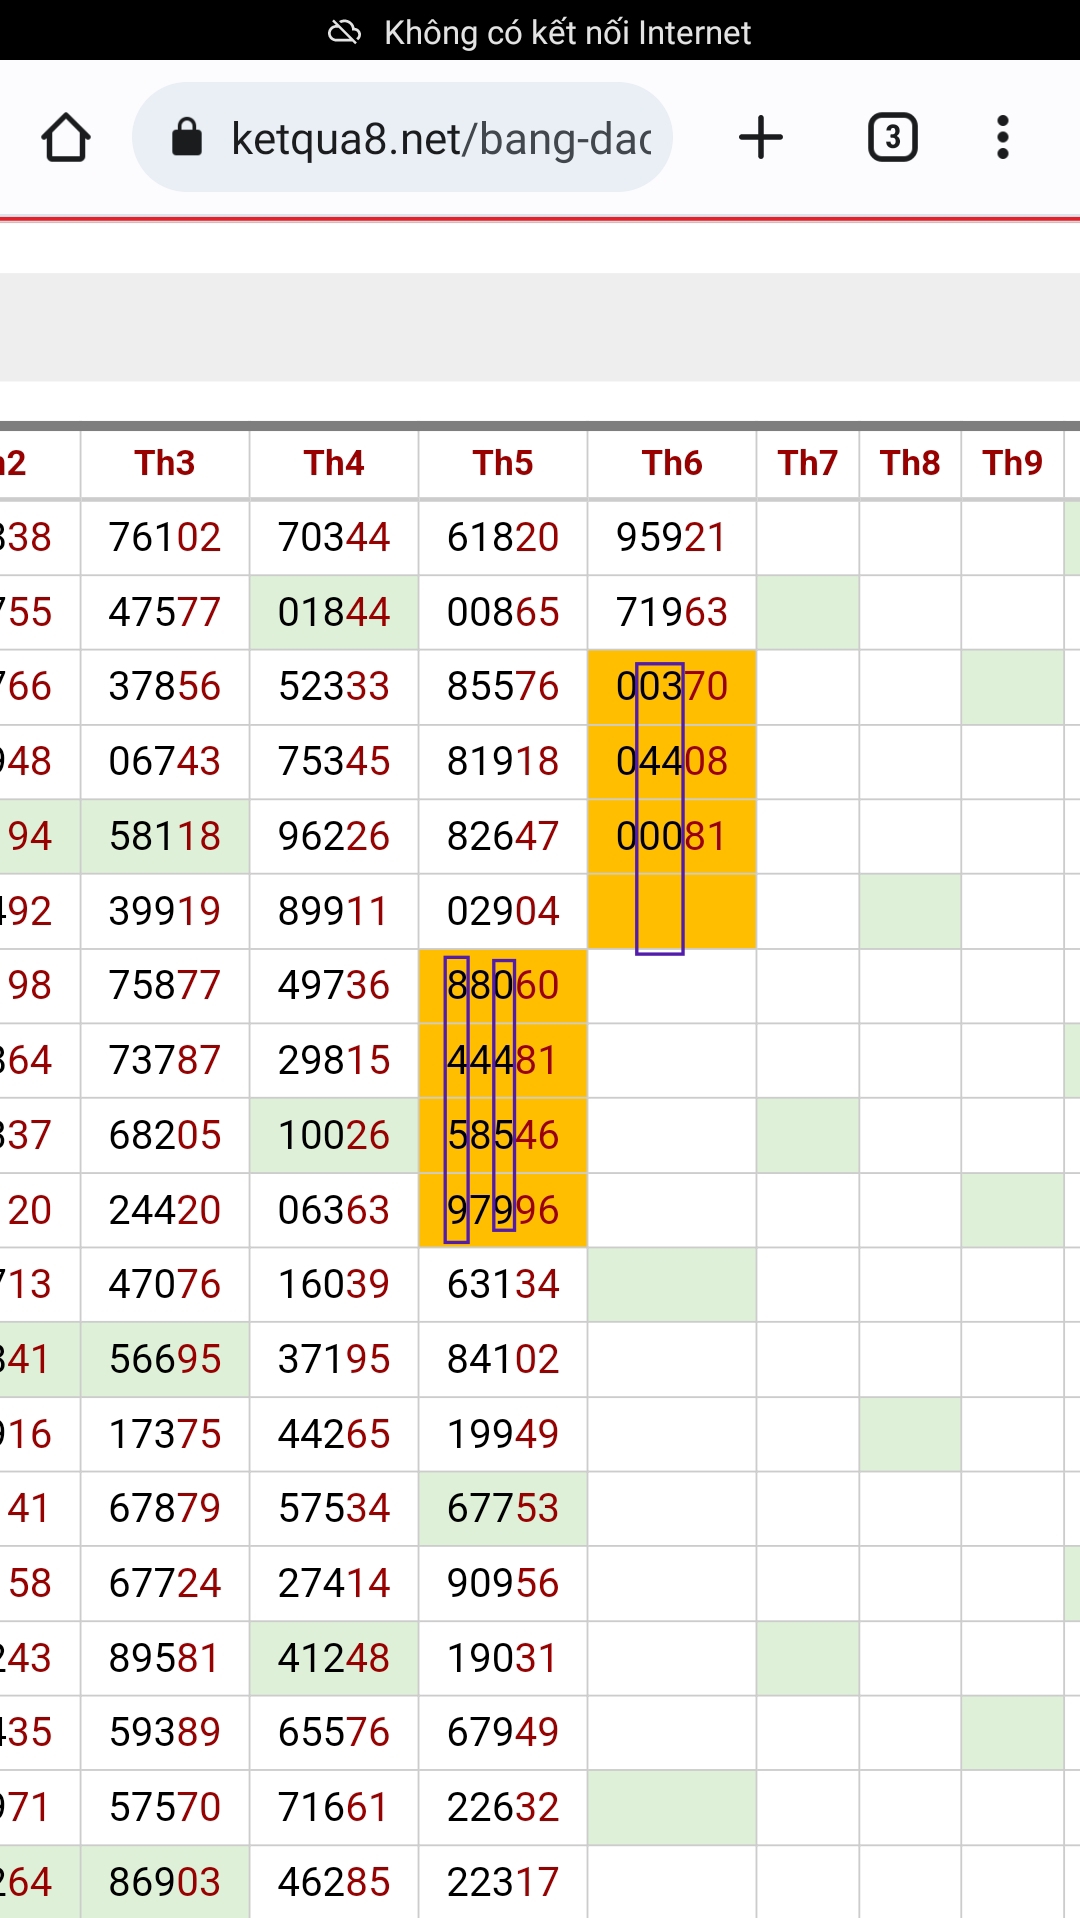Tap the green cell containing 01844
Image resolution: width=1080 pixels, height=1918 pixels.
pyautogui.click(x=334, y=612)
